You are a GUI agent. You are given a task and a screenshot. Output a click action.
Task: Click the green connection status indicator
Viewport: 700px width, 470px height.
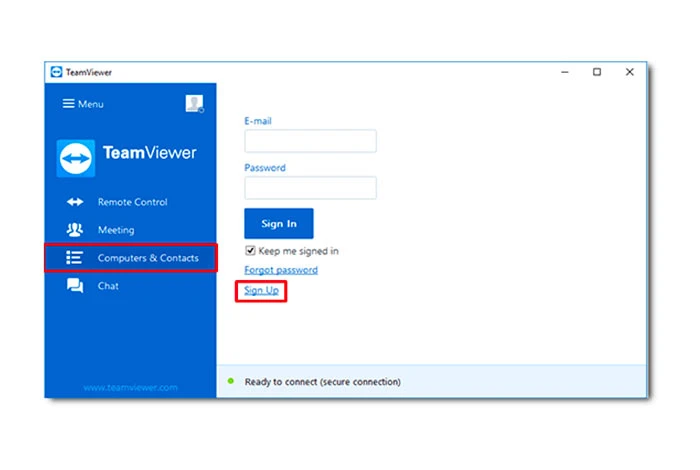(231, 381)
